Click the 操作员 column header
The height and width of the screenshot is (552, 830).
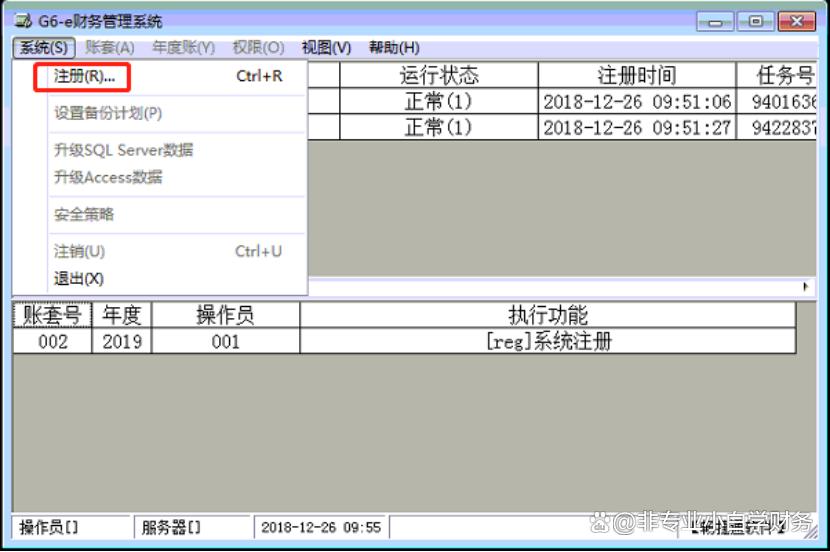225,315
